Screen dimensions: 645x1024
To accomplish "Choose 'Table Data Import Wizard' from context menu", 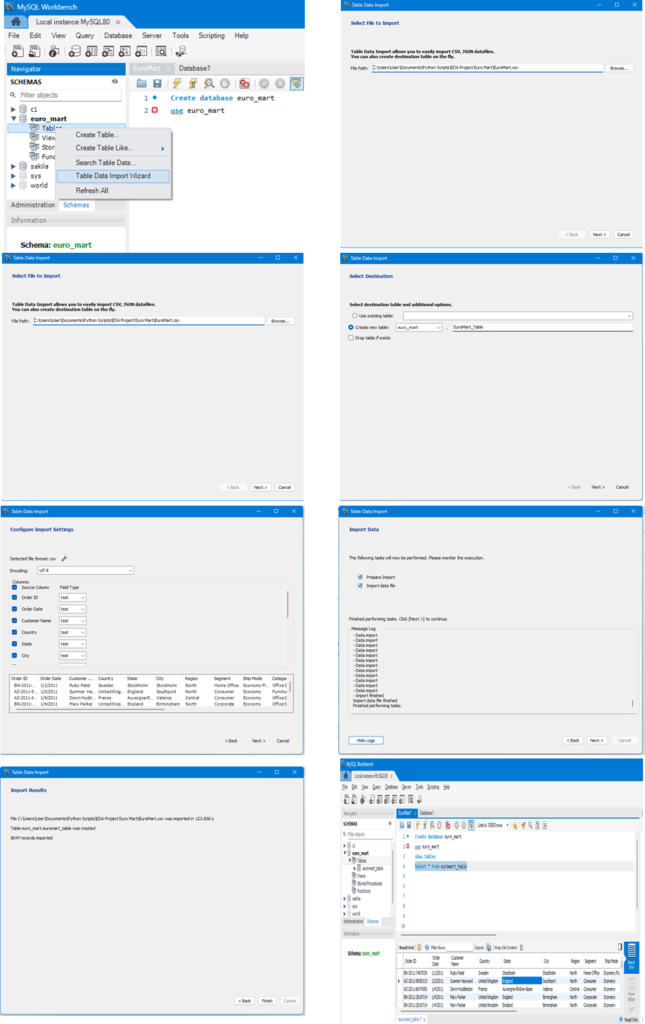I will (x=113, y=176).
